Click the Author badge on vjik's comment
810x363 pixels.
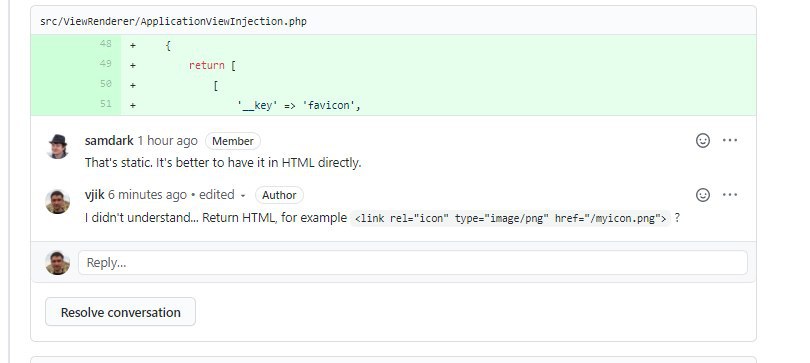[279, 195]
